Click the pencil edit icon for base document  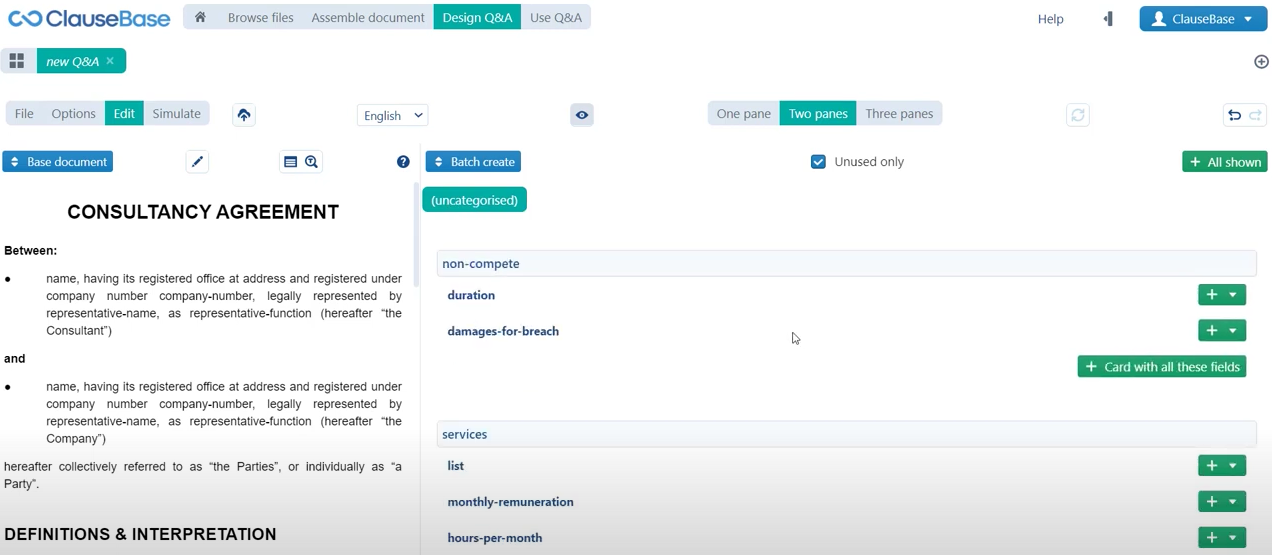tap(197, 162)
